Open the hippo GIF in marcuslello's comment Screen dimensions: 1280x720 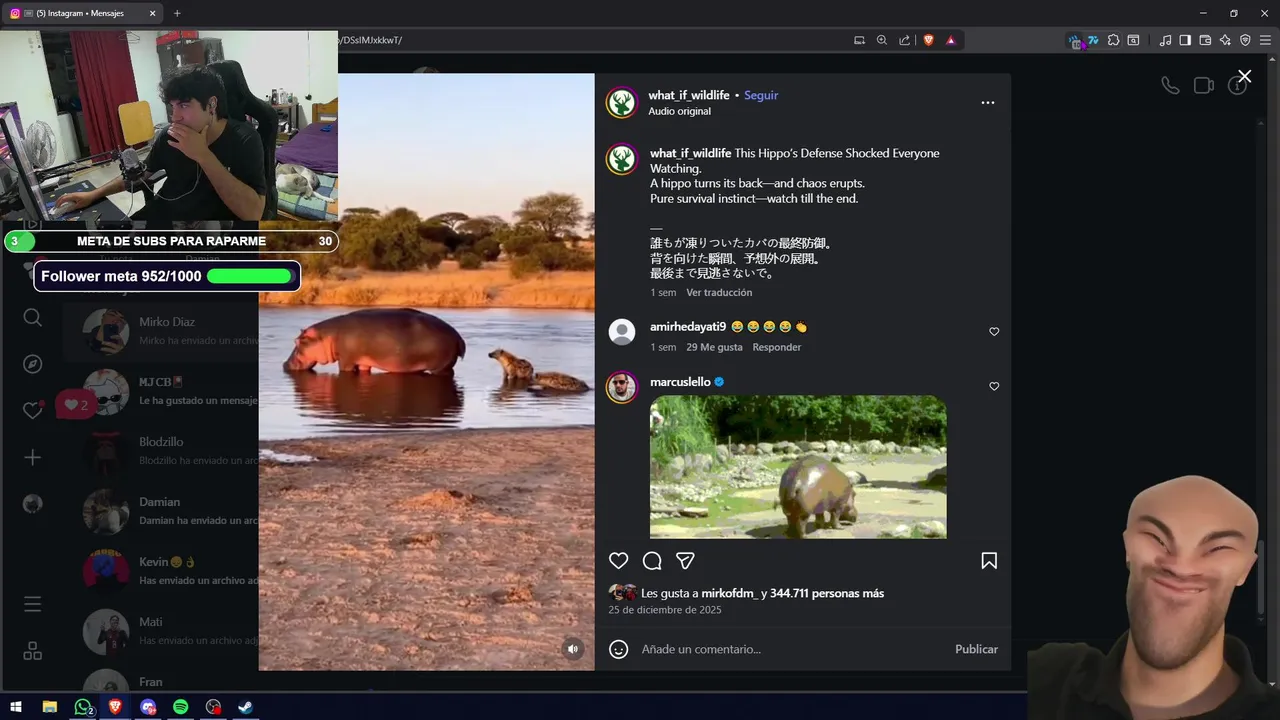pos(798,467)
